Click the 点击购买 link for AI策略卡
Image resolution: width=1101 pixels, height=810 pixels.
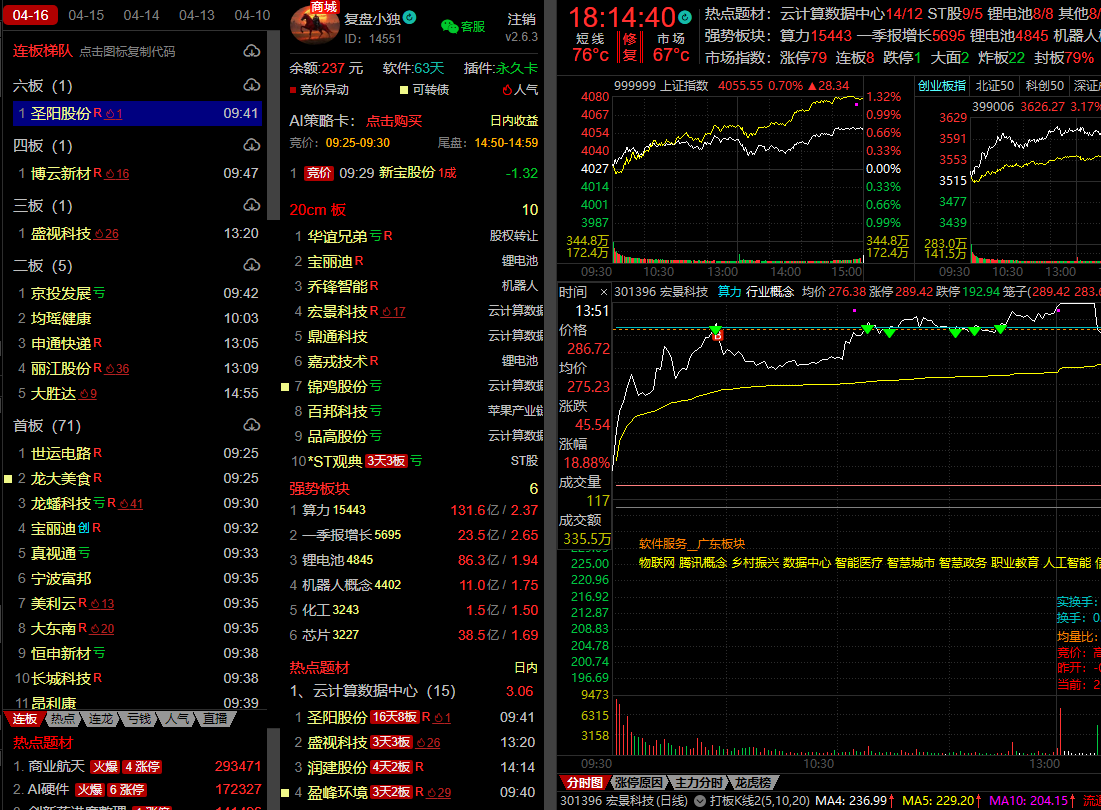click(394, 121)
